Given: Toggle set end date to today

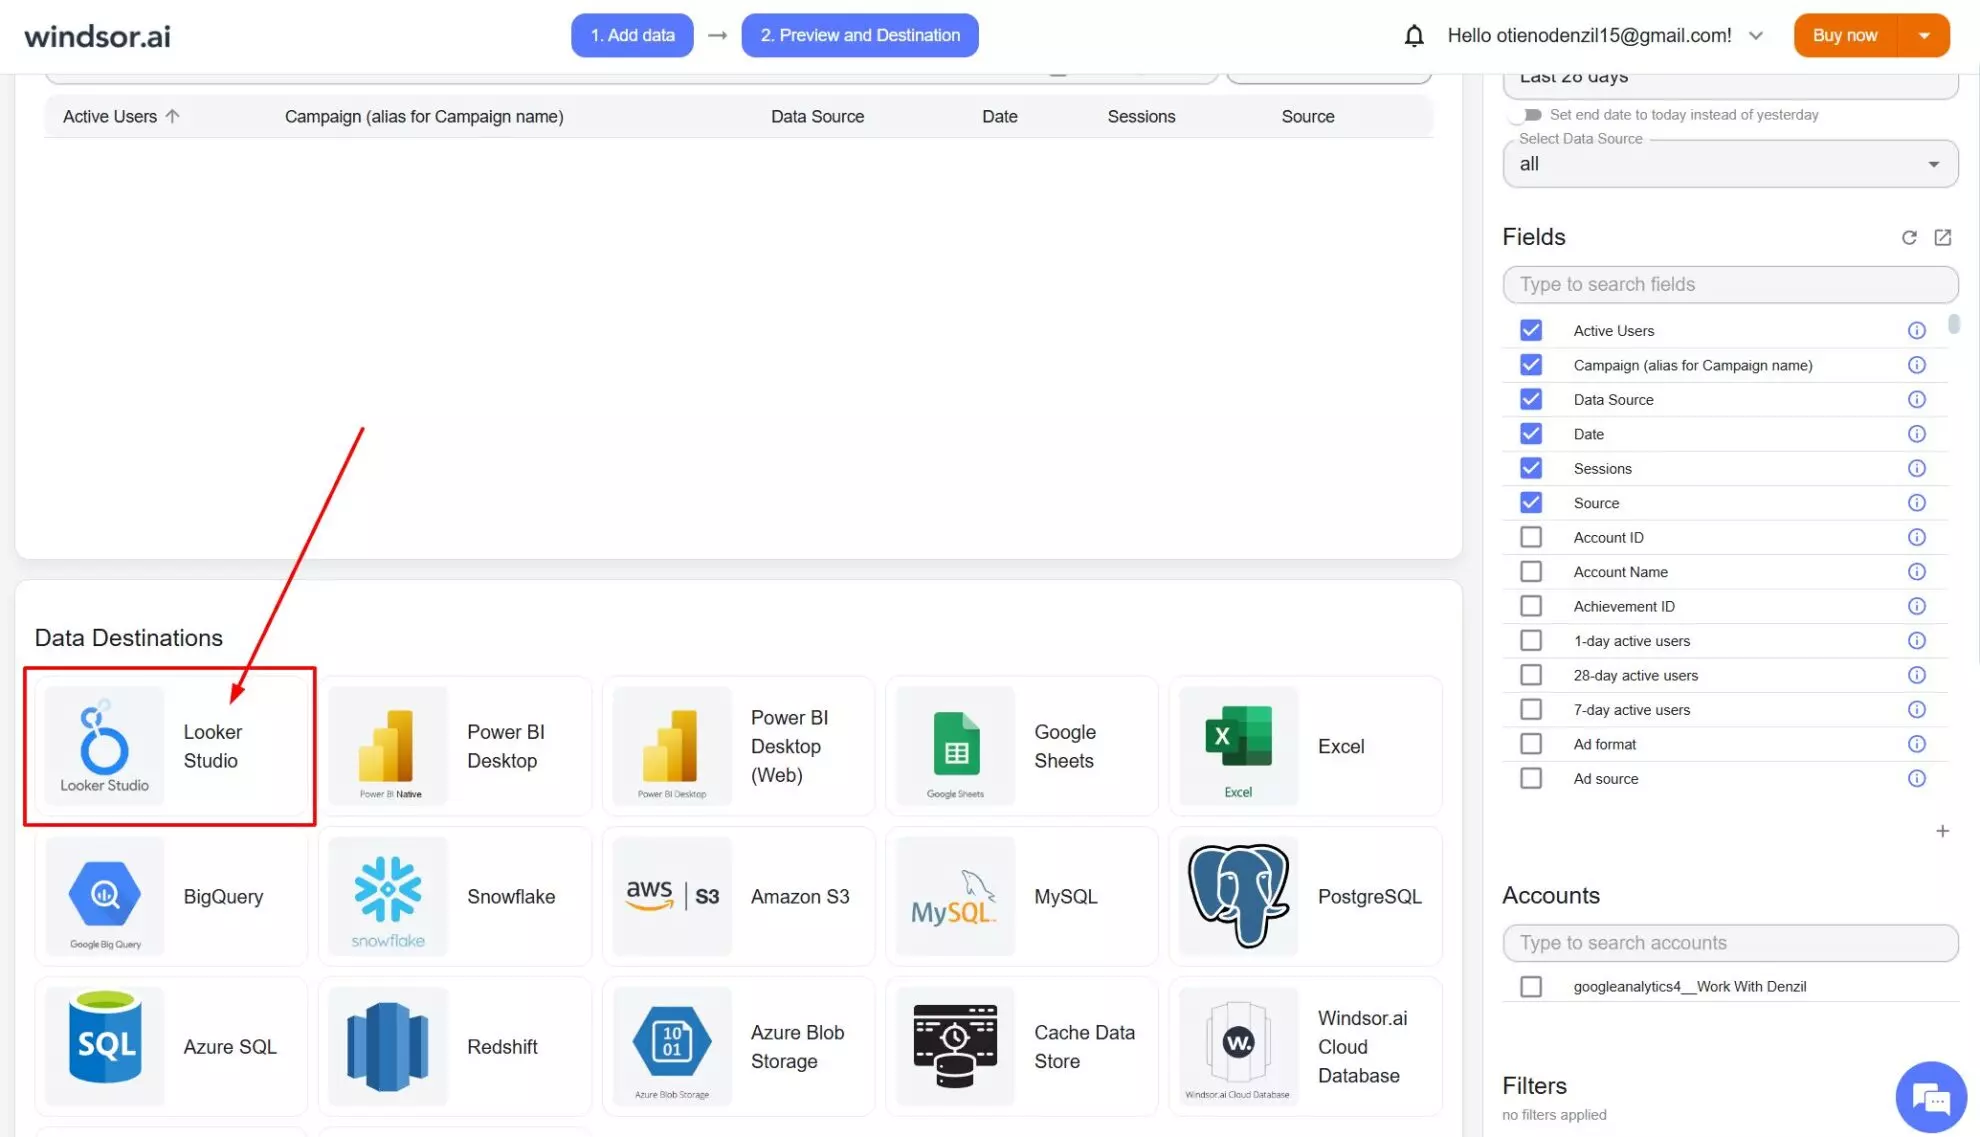Looking at the screenshot, I should tap(1526, 115).
